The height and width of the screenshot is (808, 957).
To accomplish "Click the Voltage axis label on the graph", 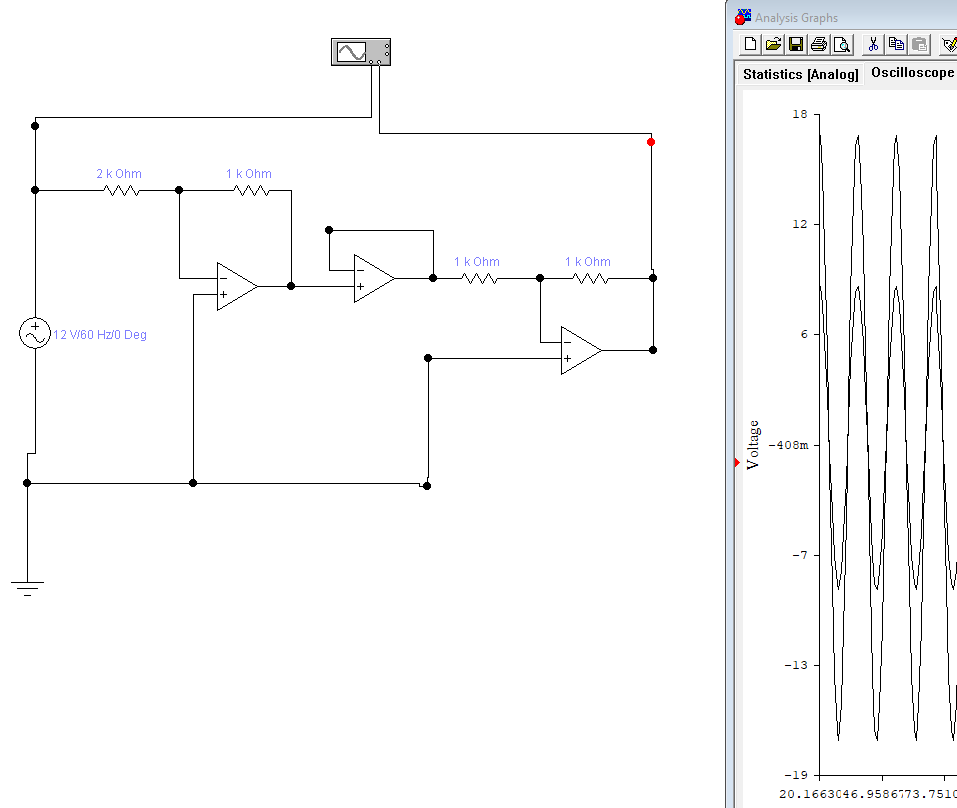I will point(753,445).
